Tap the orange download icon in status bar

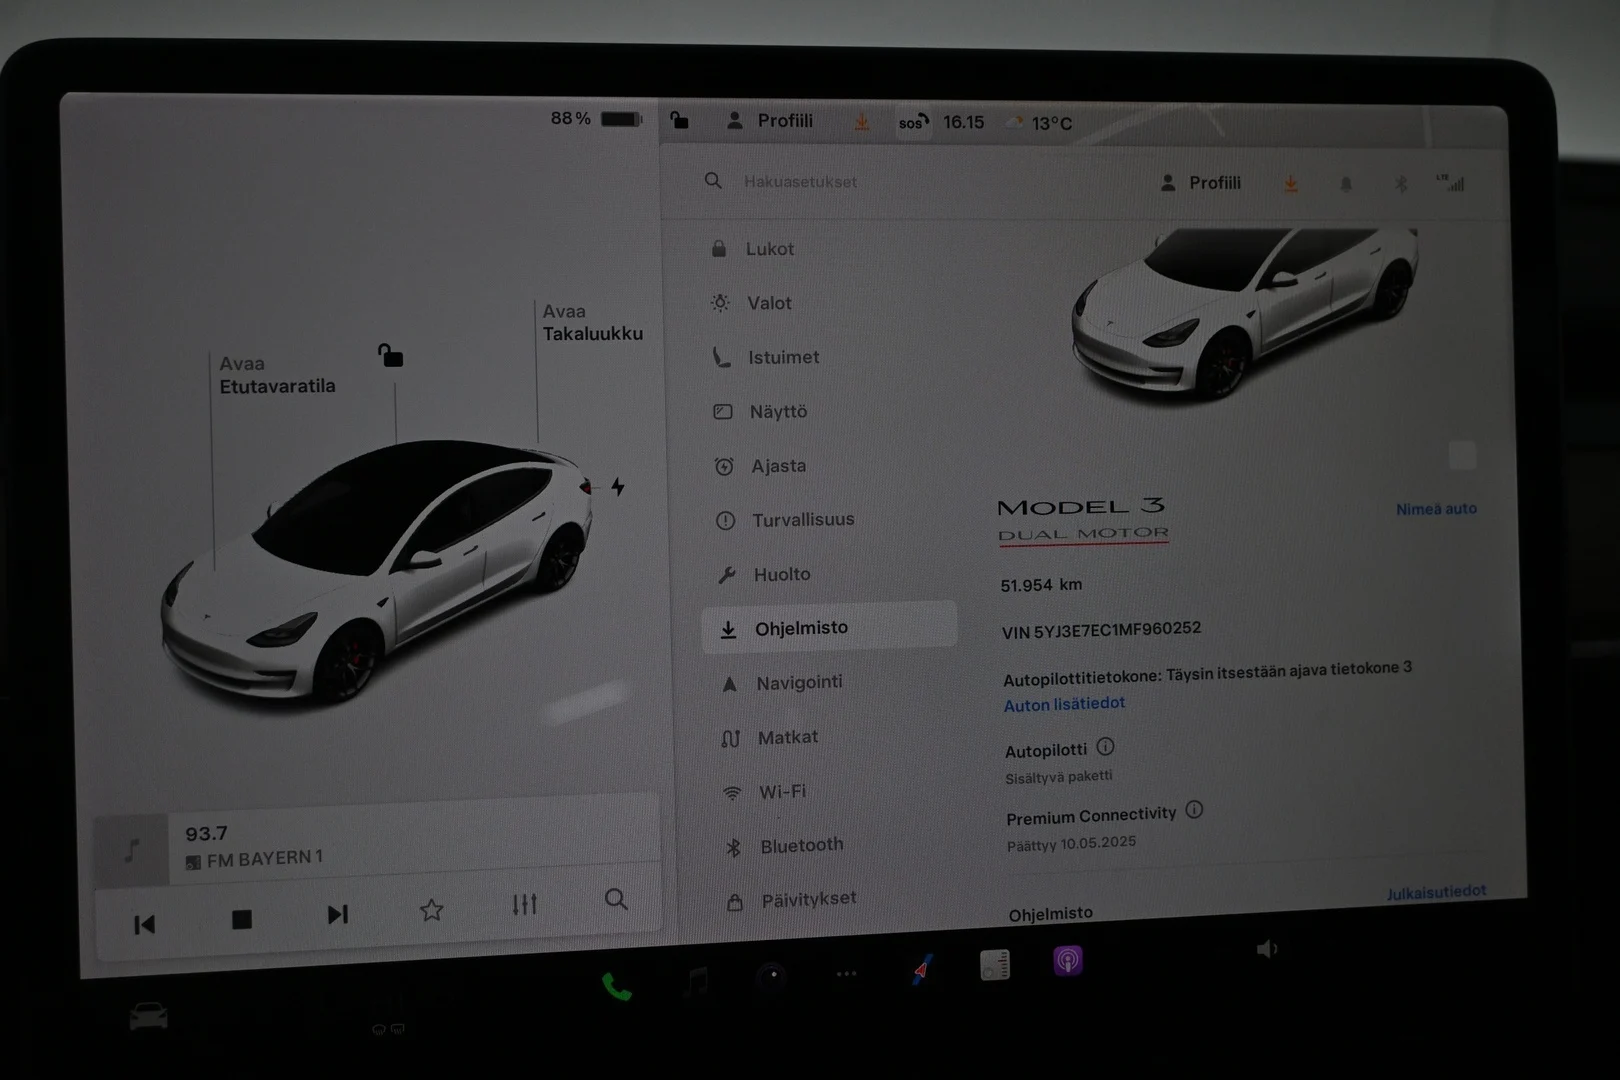[861, 122]
